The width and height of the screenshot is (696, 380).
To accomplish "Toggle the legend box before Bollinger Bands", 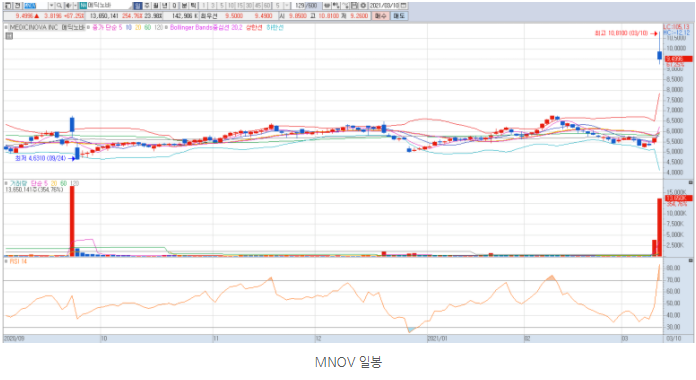I will click(166, 28).
